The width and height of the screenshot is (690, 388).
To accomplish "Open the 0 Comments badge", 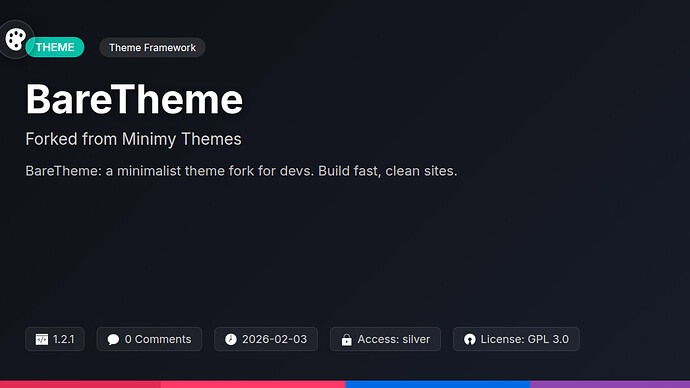I will 149,339.
